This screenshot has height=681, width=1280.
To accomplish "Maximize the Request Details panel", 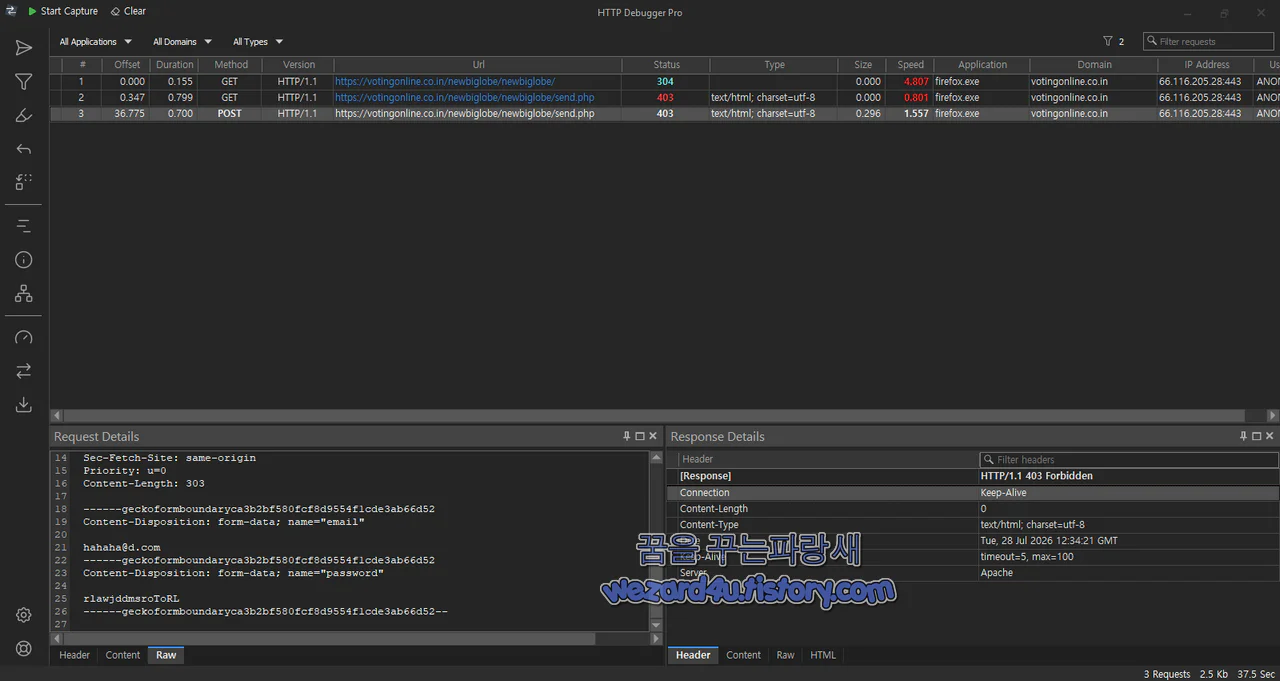I will 640,436.
